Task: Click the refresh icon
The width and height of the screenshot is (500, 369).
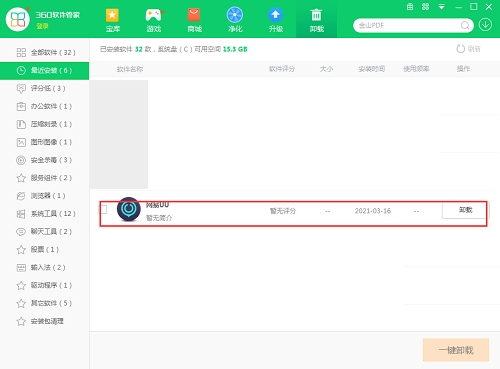Action: 461,49
